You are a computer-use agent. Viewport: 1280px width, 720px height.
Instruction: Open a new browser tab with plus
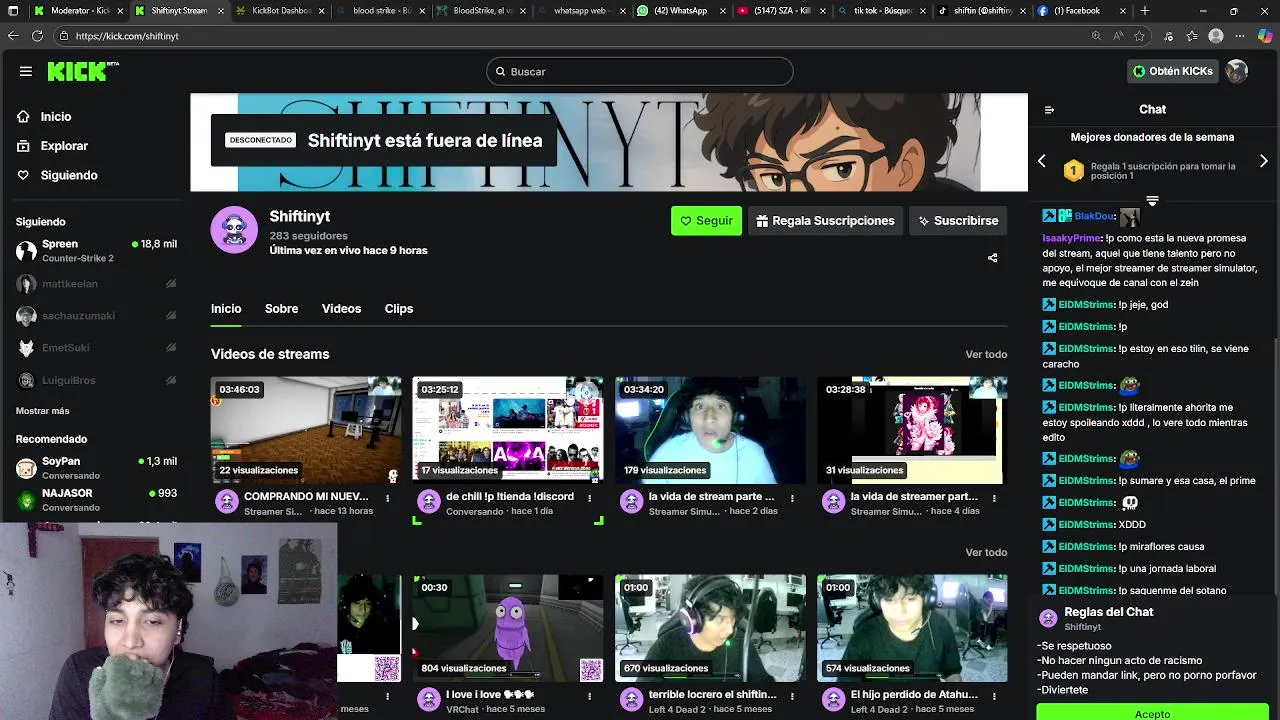click(1145, 11)
